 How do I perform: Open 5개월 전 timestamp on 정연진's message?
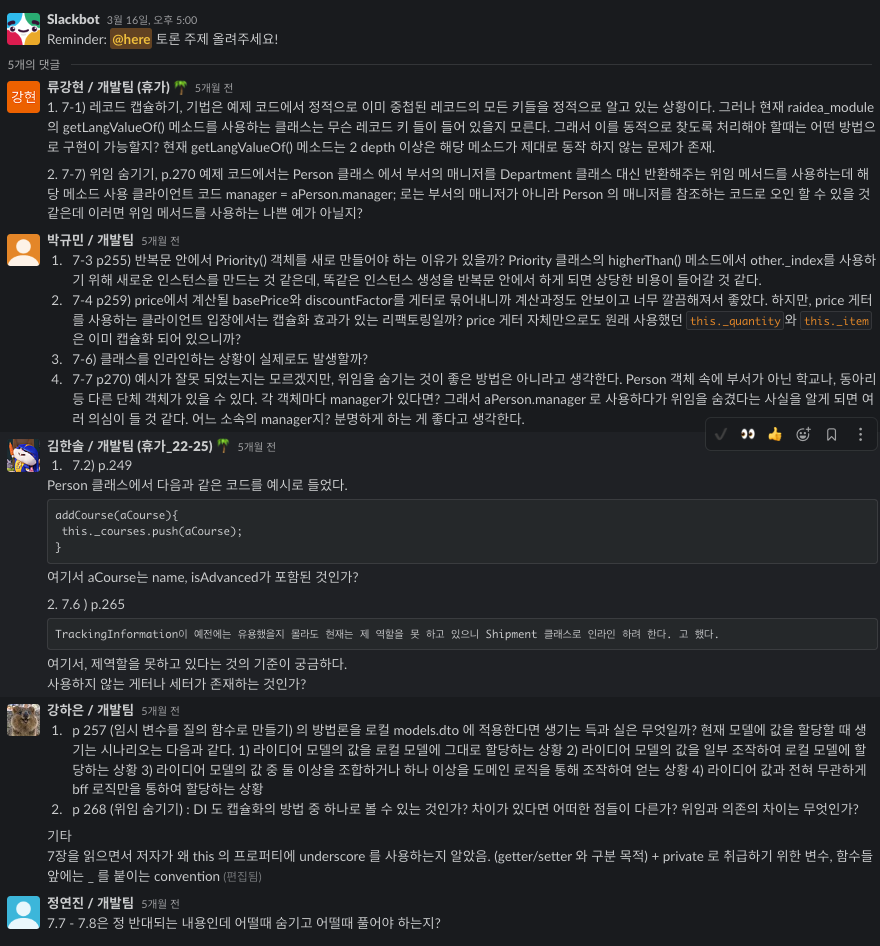click(160, 904)
